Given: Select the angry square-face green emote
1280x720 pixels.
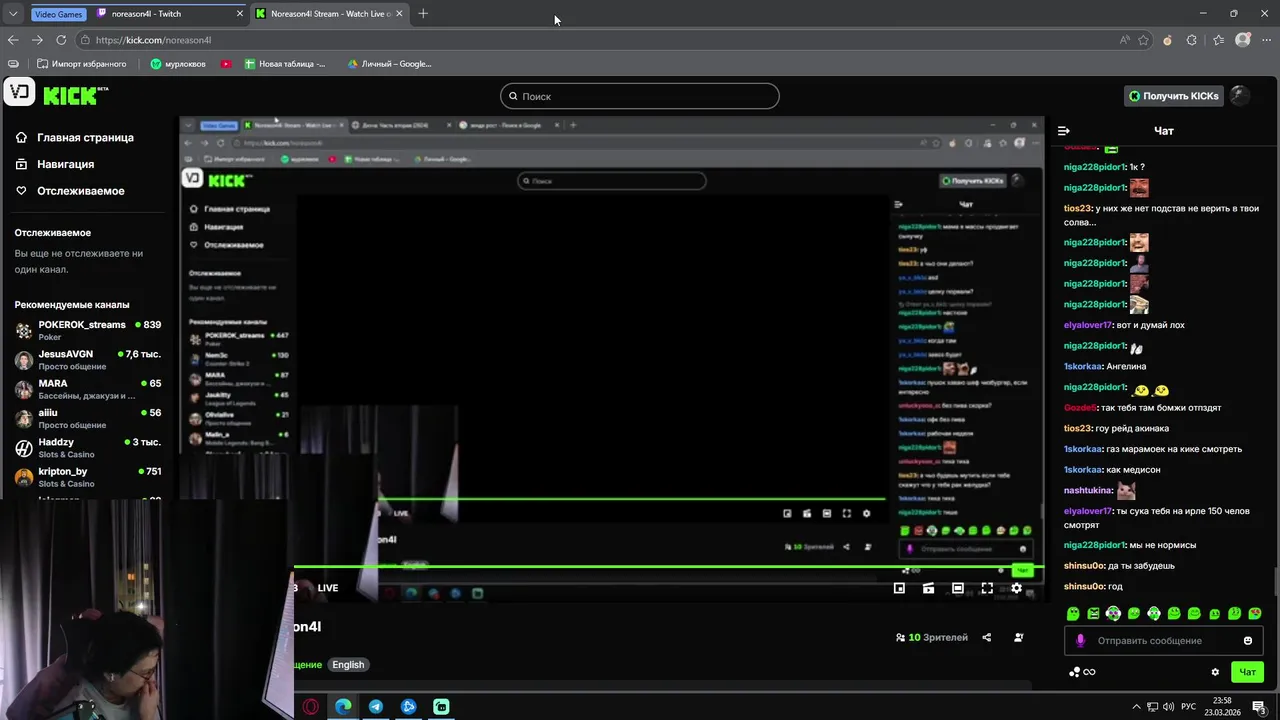Looking at the screenshot, I should pos(1093,613).
